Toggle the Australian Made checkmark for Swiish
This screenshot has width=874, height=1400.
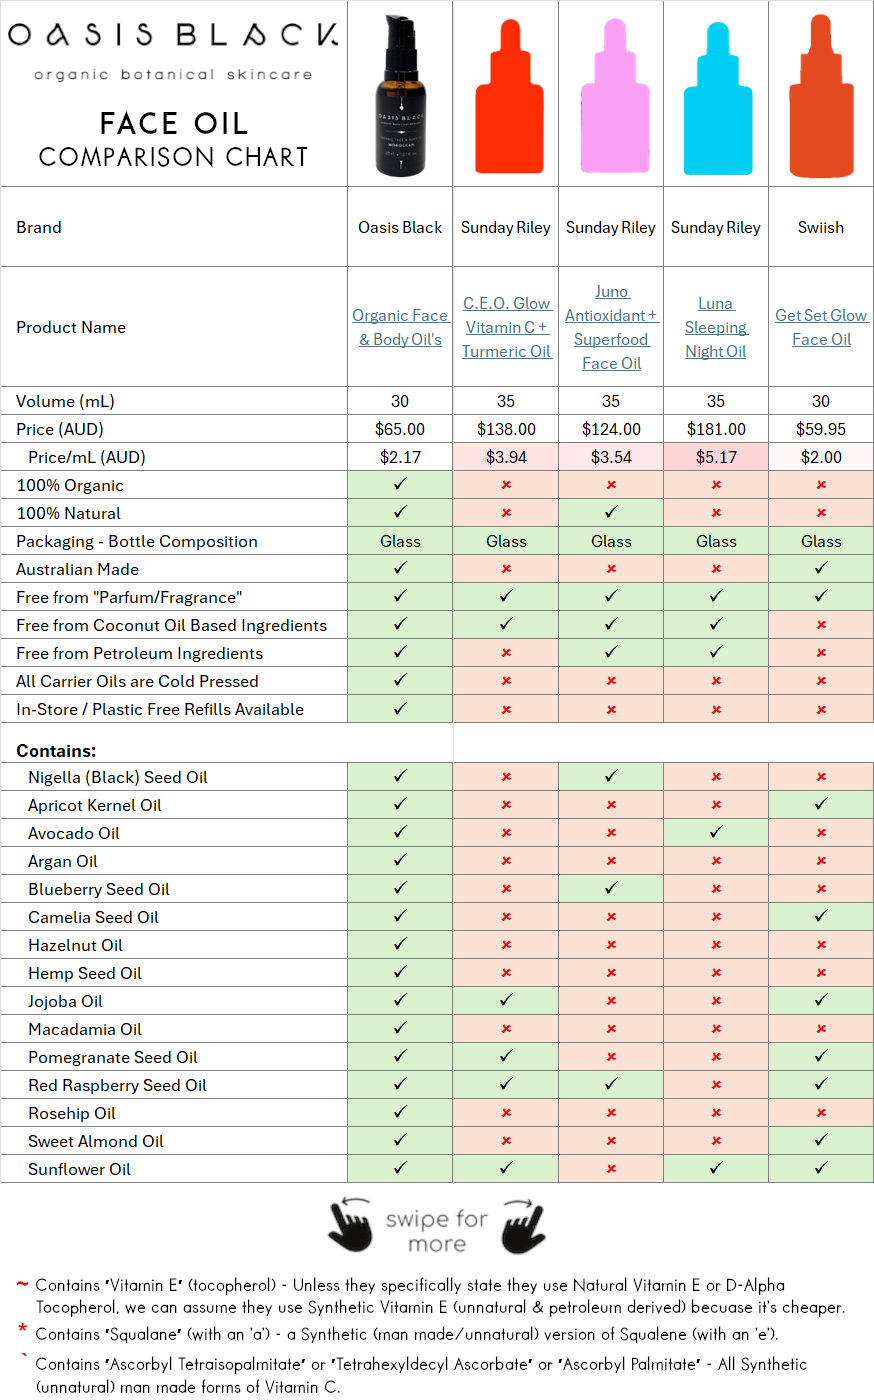point(820,568)
